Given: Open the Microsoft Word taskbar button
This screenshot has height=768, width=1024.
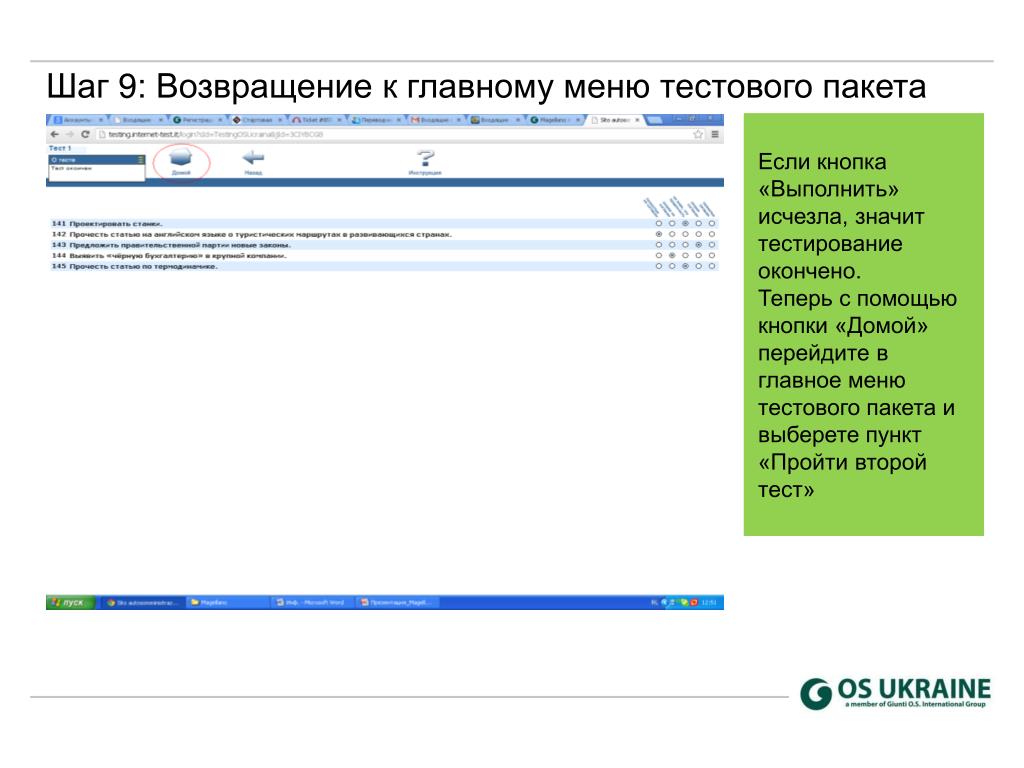Looking at the screenshot, I should pos(311,602).
